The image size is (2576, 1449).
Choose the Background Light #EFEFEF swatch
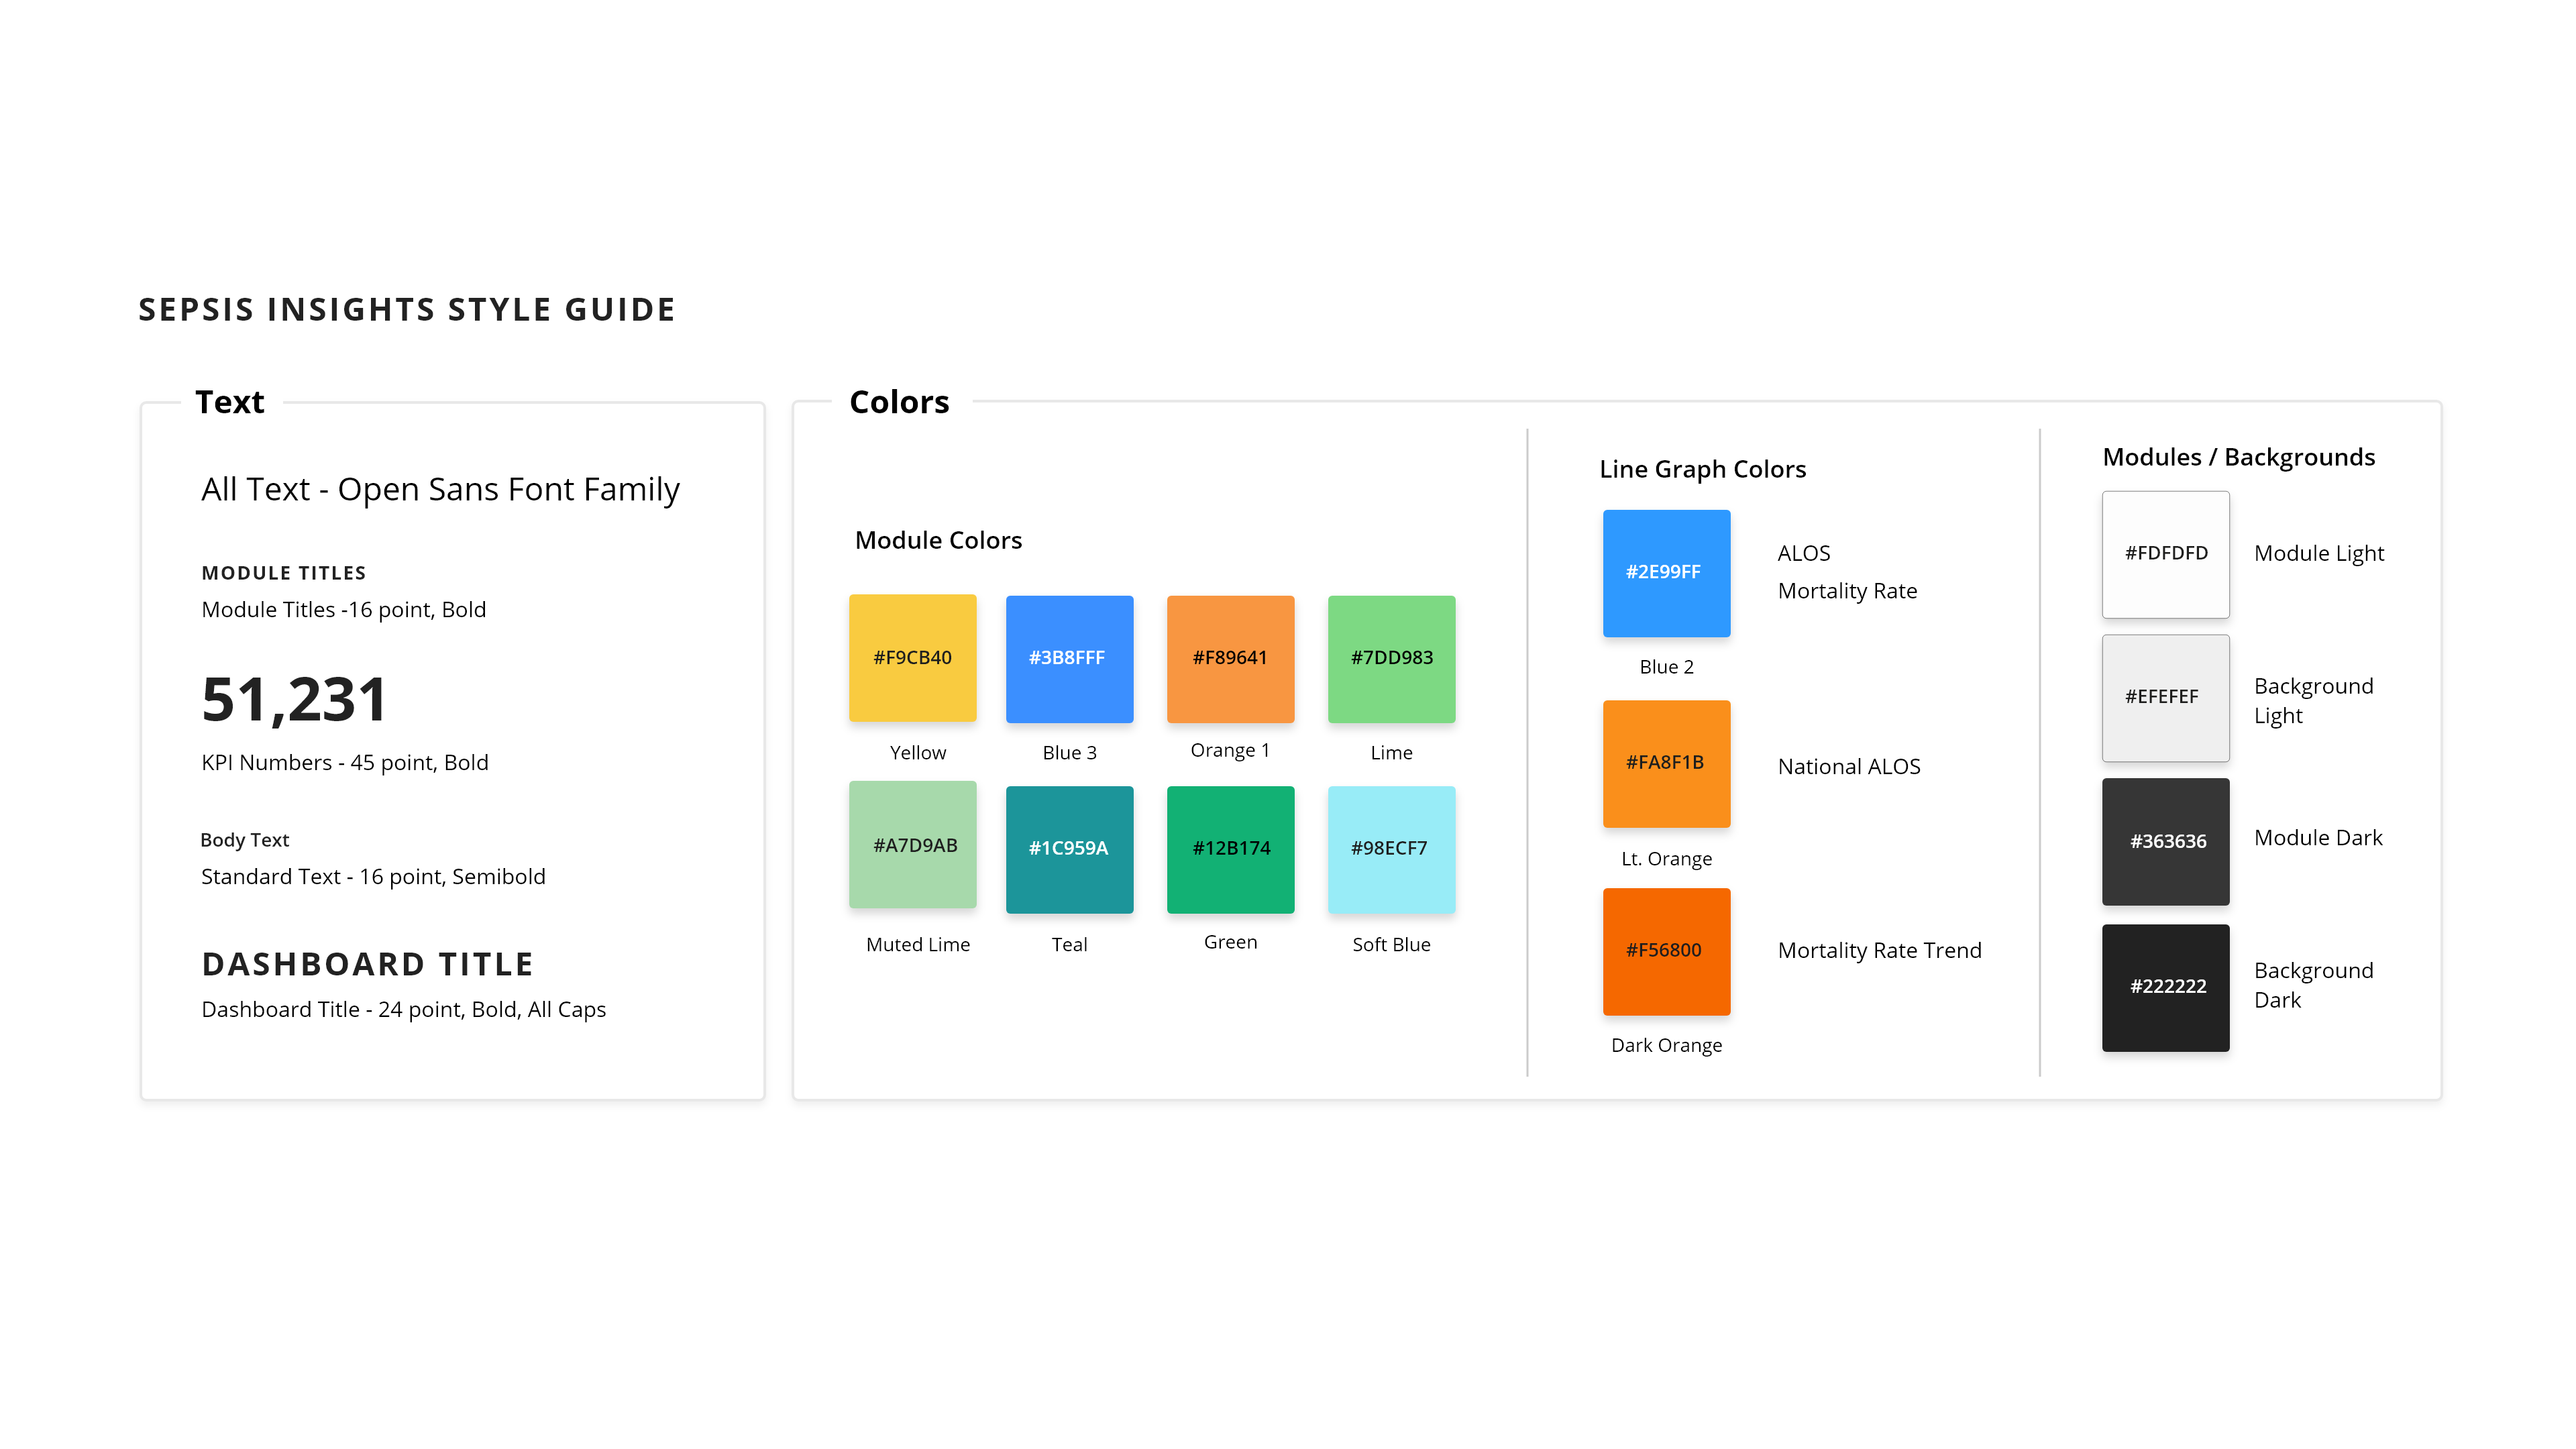pyautogui.click(x=2165, y=697)
